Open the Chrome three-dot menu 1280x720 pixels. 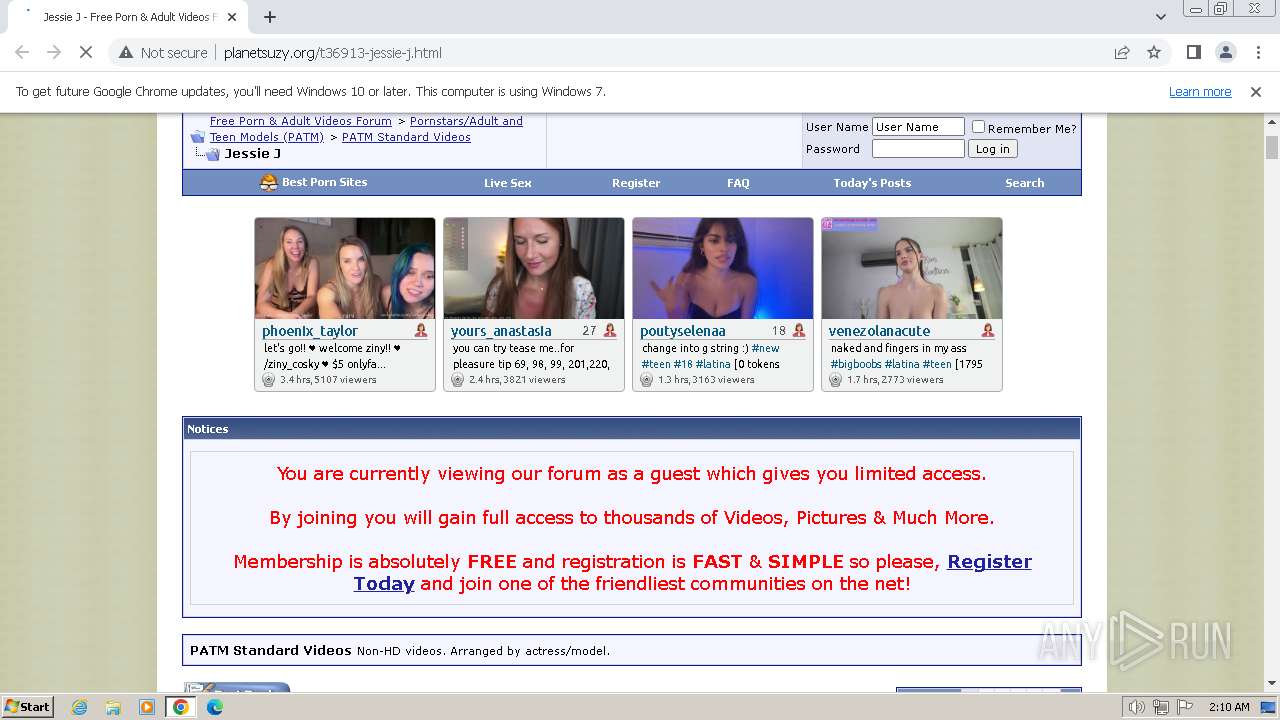(x=1257, y=52)
